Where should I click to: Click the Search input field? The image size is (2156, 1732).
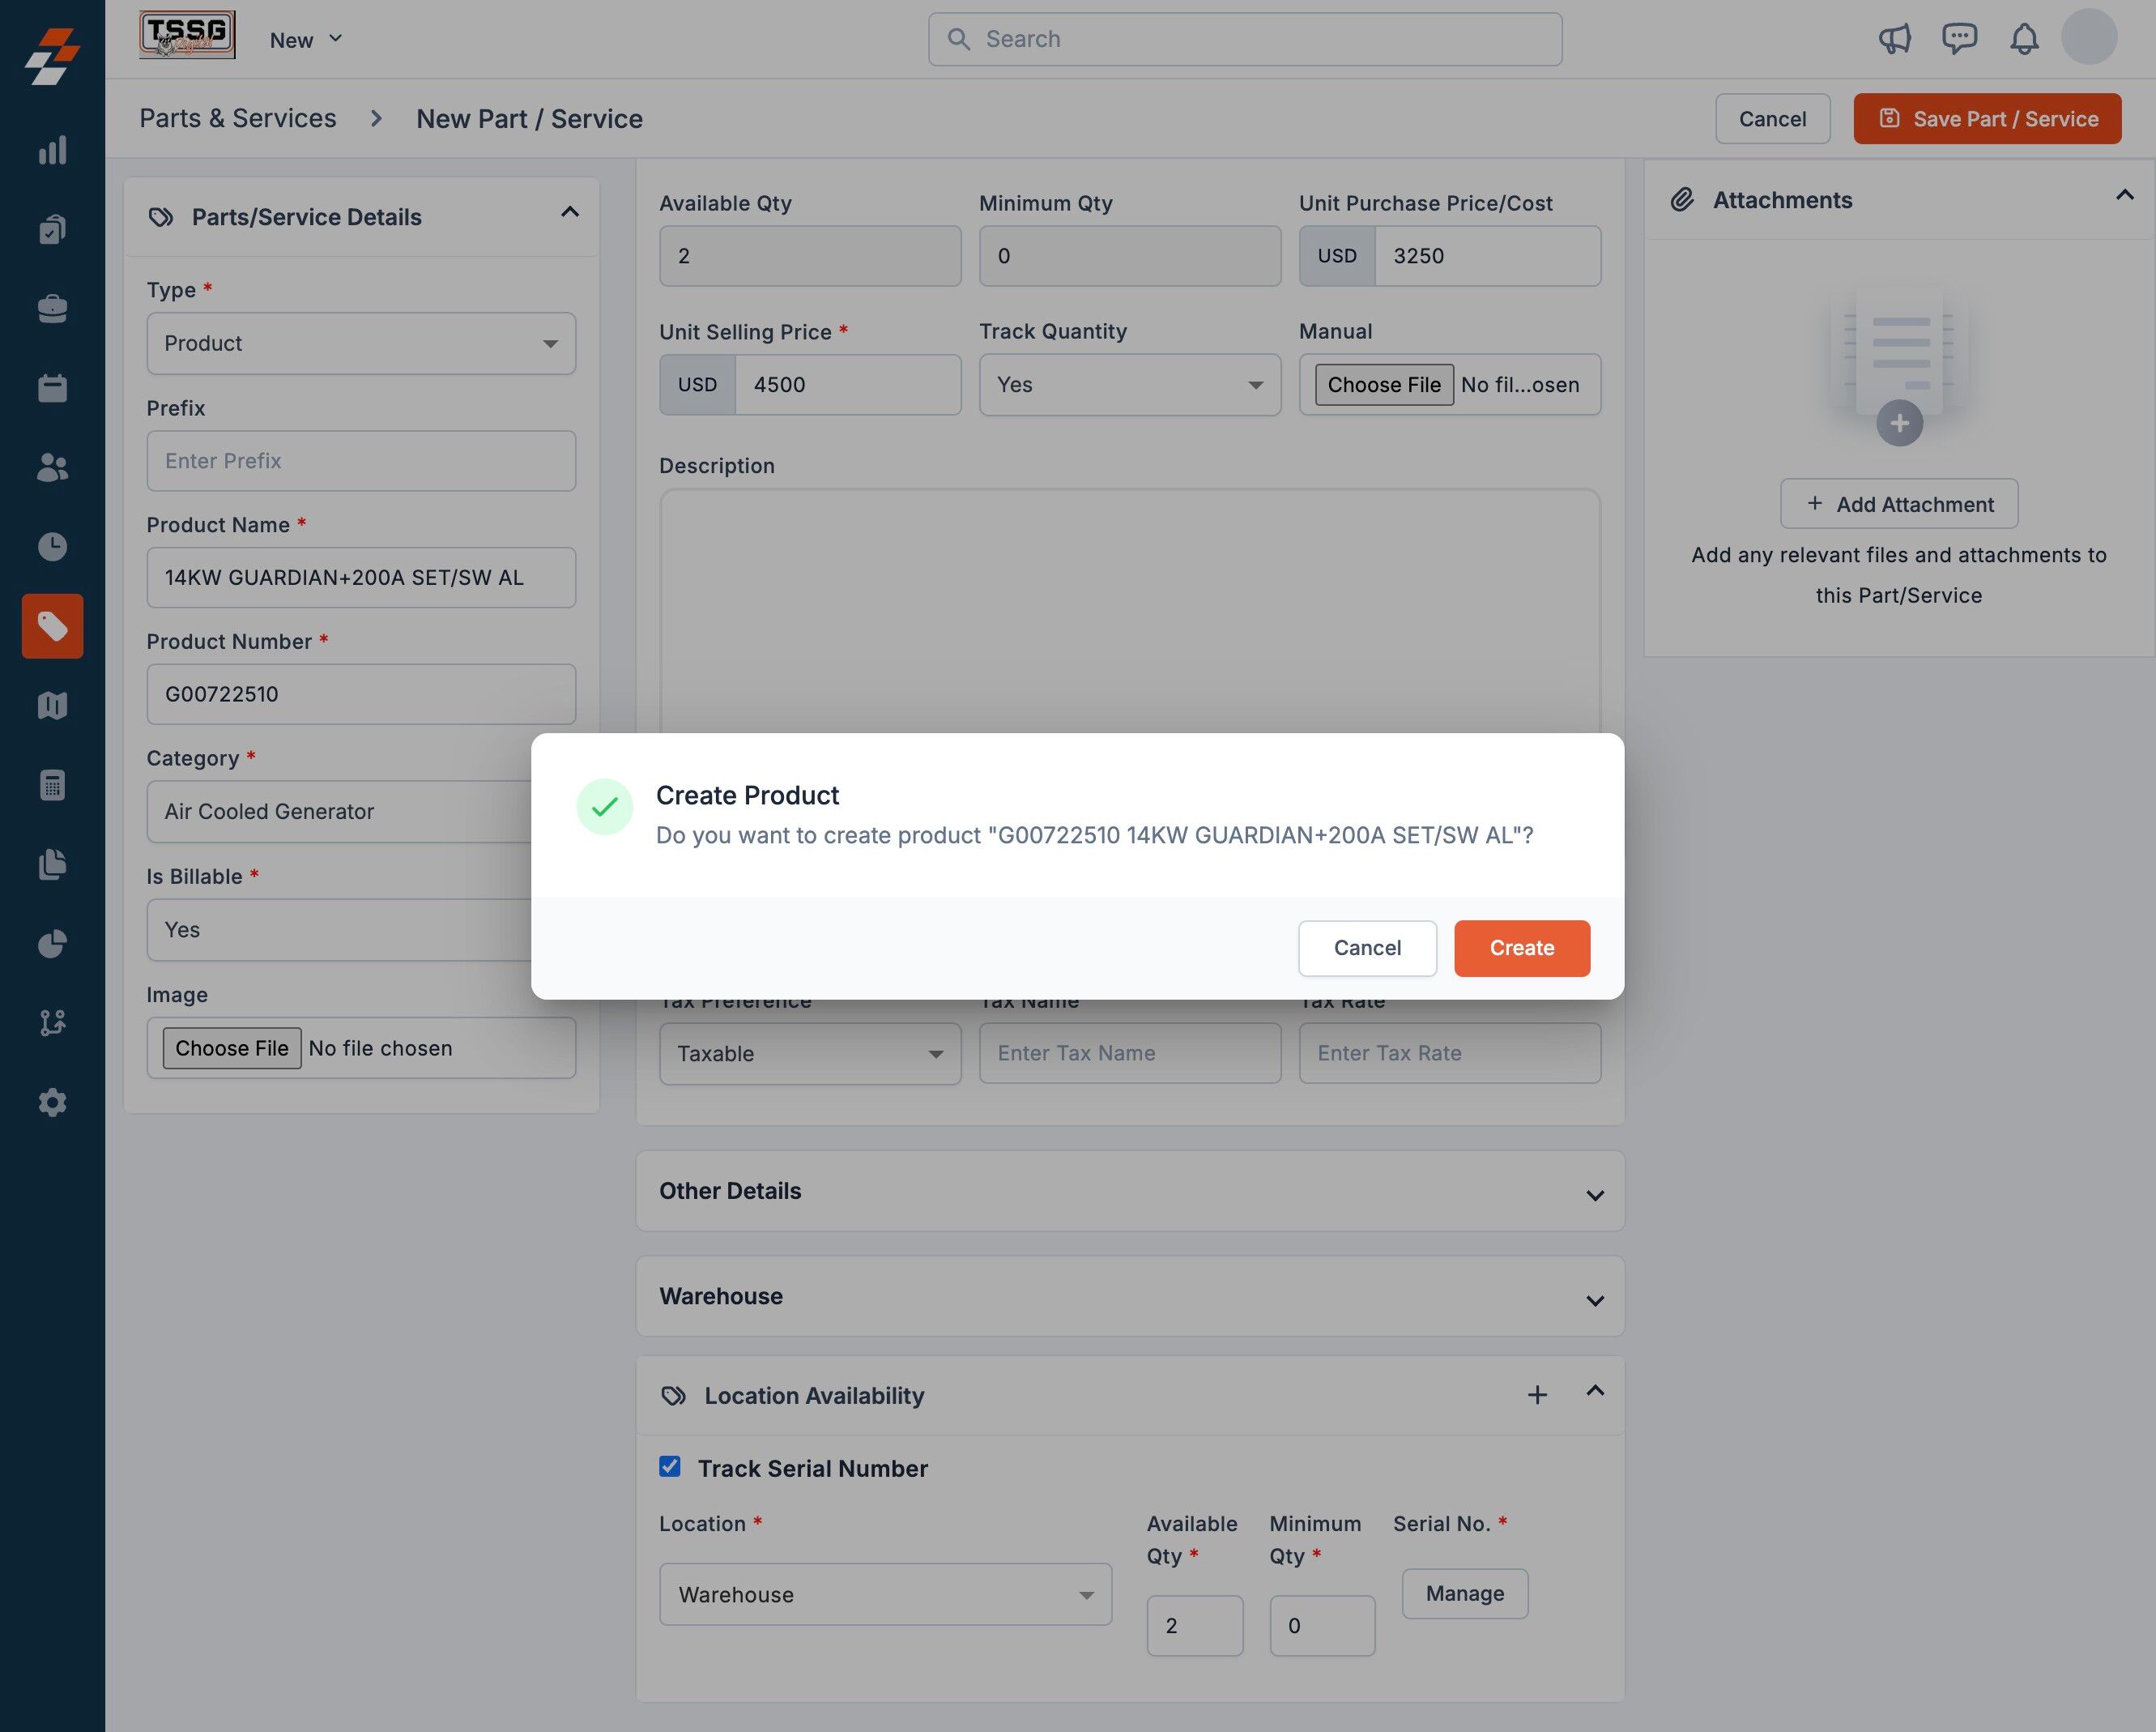pos(1245,39)
